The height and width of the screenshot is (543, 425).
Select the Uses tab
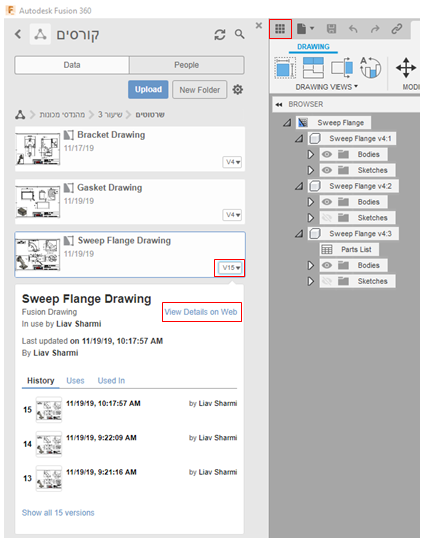pos(75,381)
